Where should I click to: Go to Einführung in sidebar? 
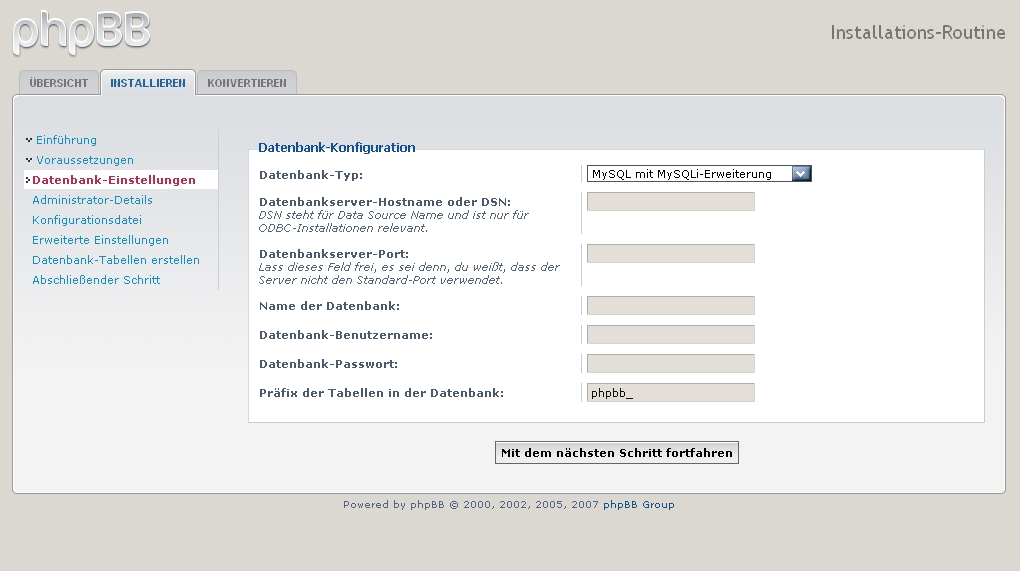pos(66,140)
